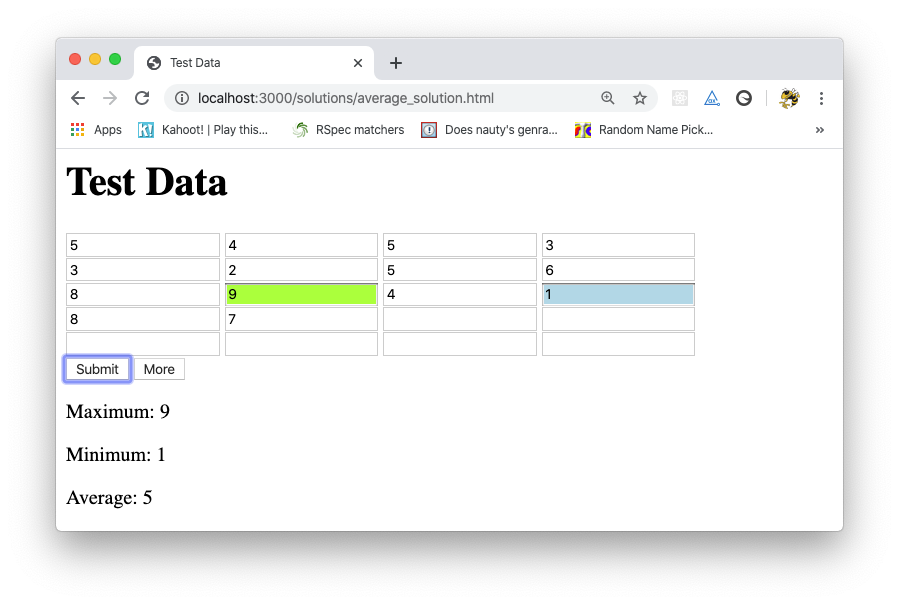Click the greyed React extension icon
This screenshot has width=899, height=605.
tap(680, 98)
